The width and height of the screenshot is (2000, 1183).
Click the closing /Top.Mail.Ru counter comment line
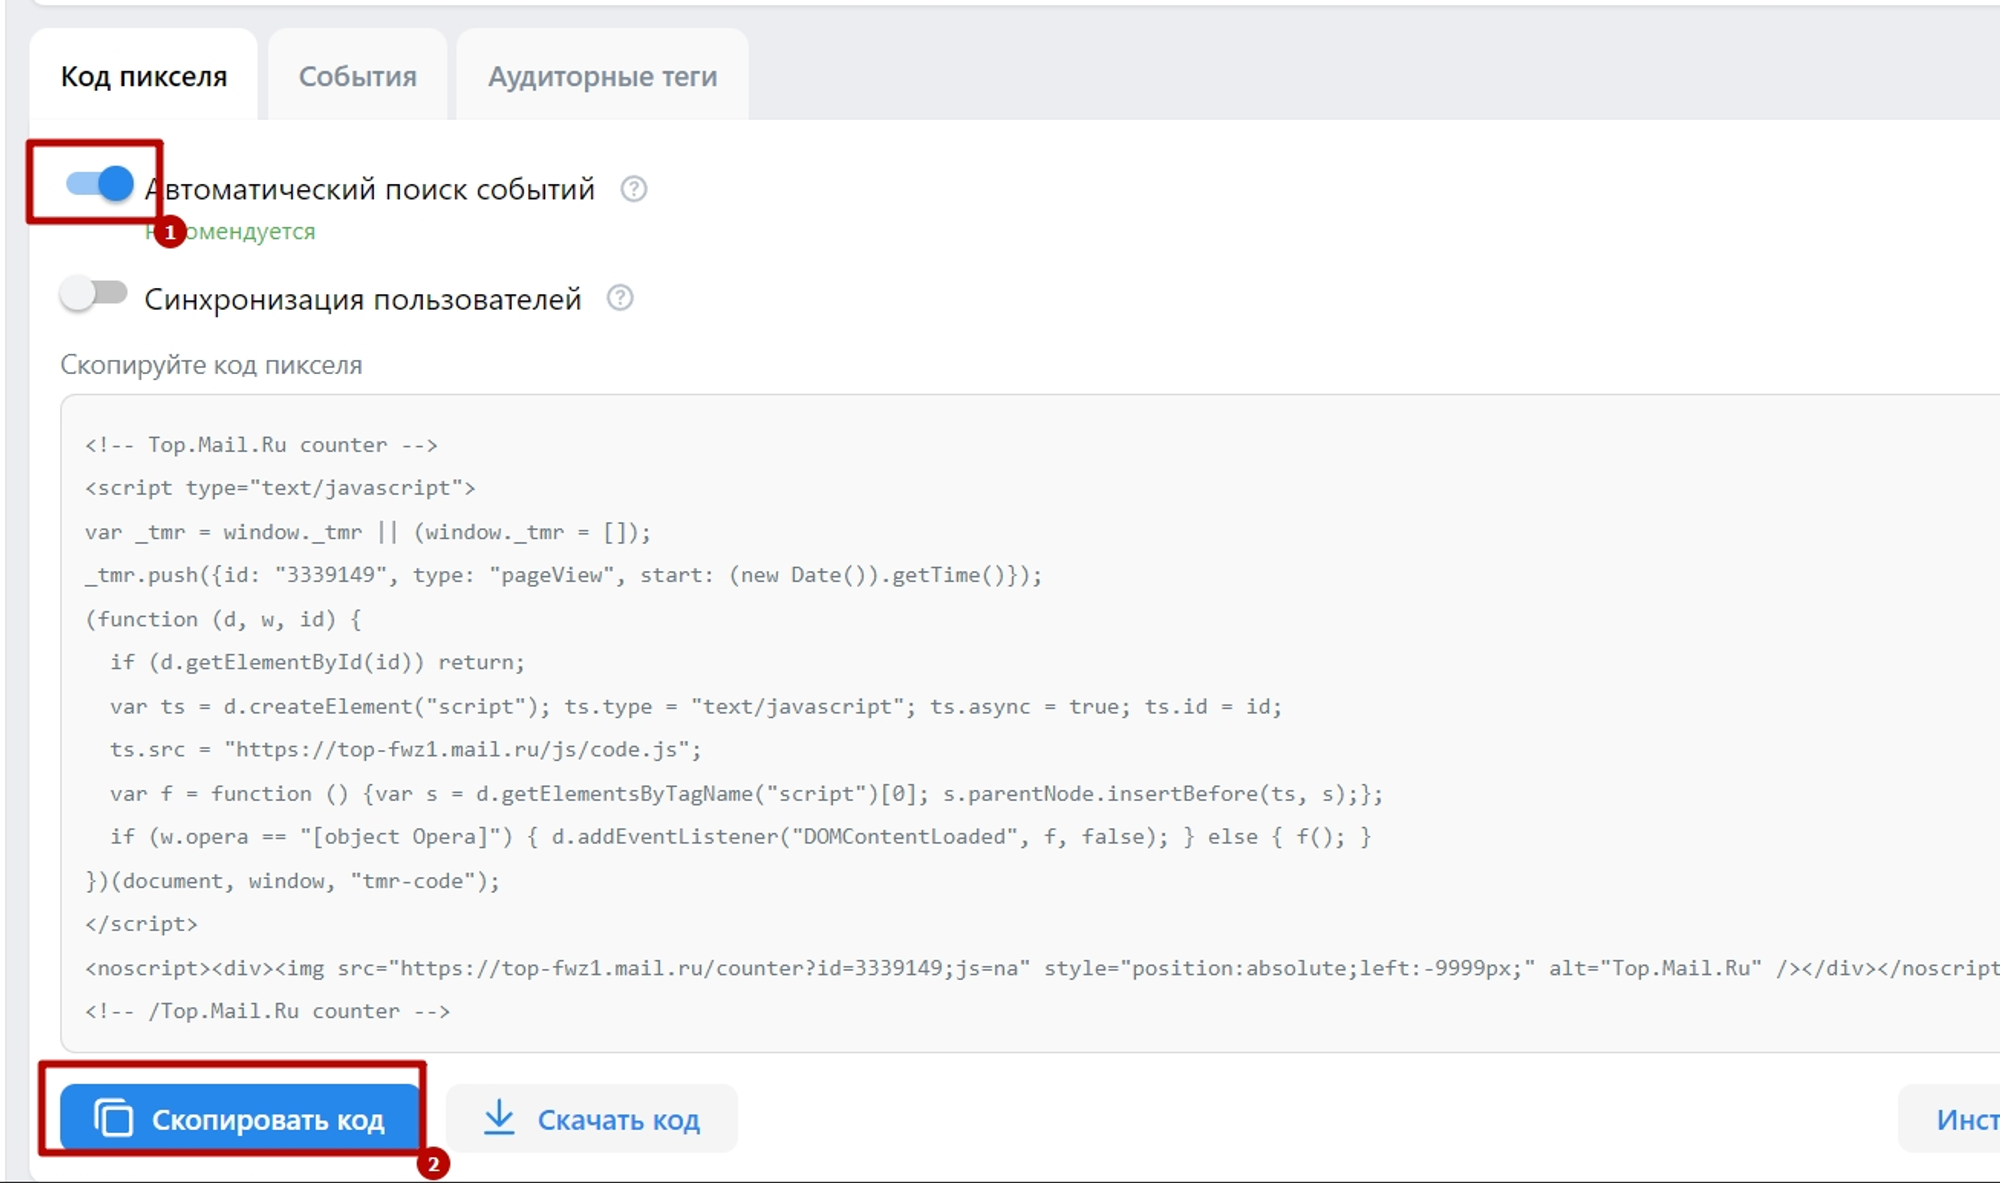[267, 1011]
